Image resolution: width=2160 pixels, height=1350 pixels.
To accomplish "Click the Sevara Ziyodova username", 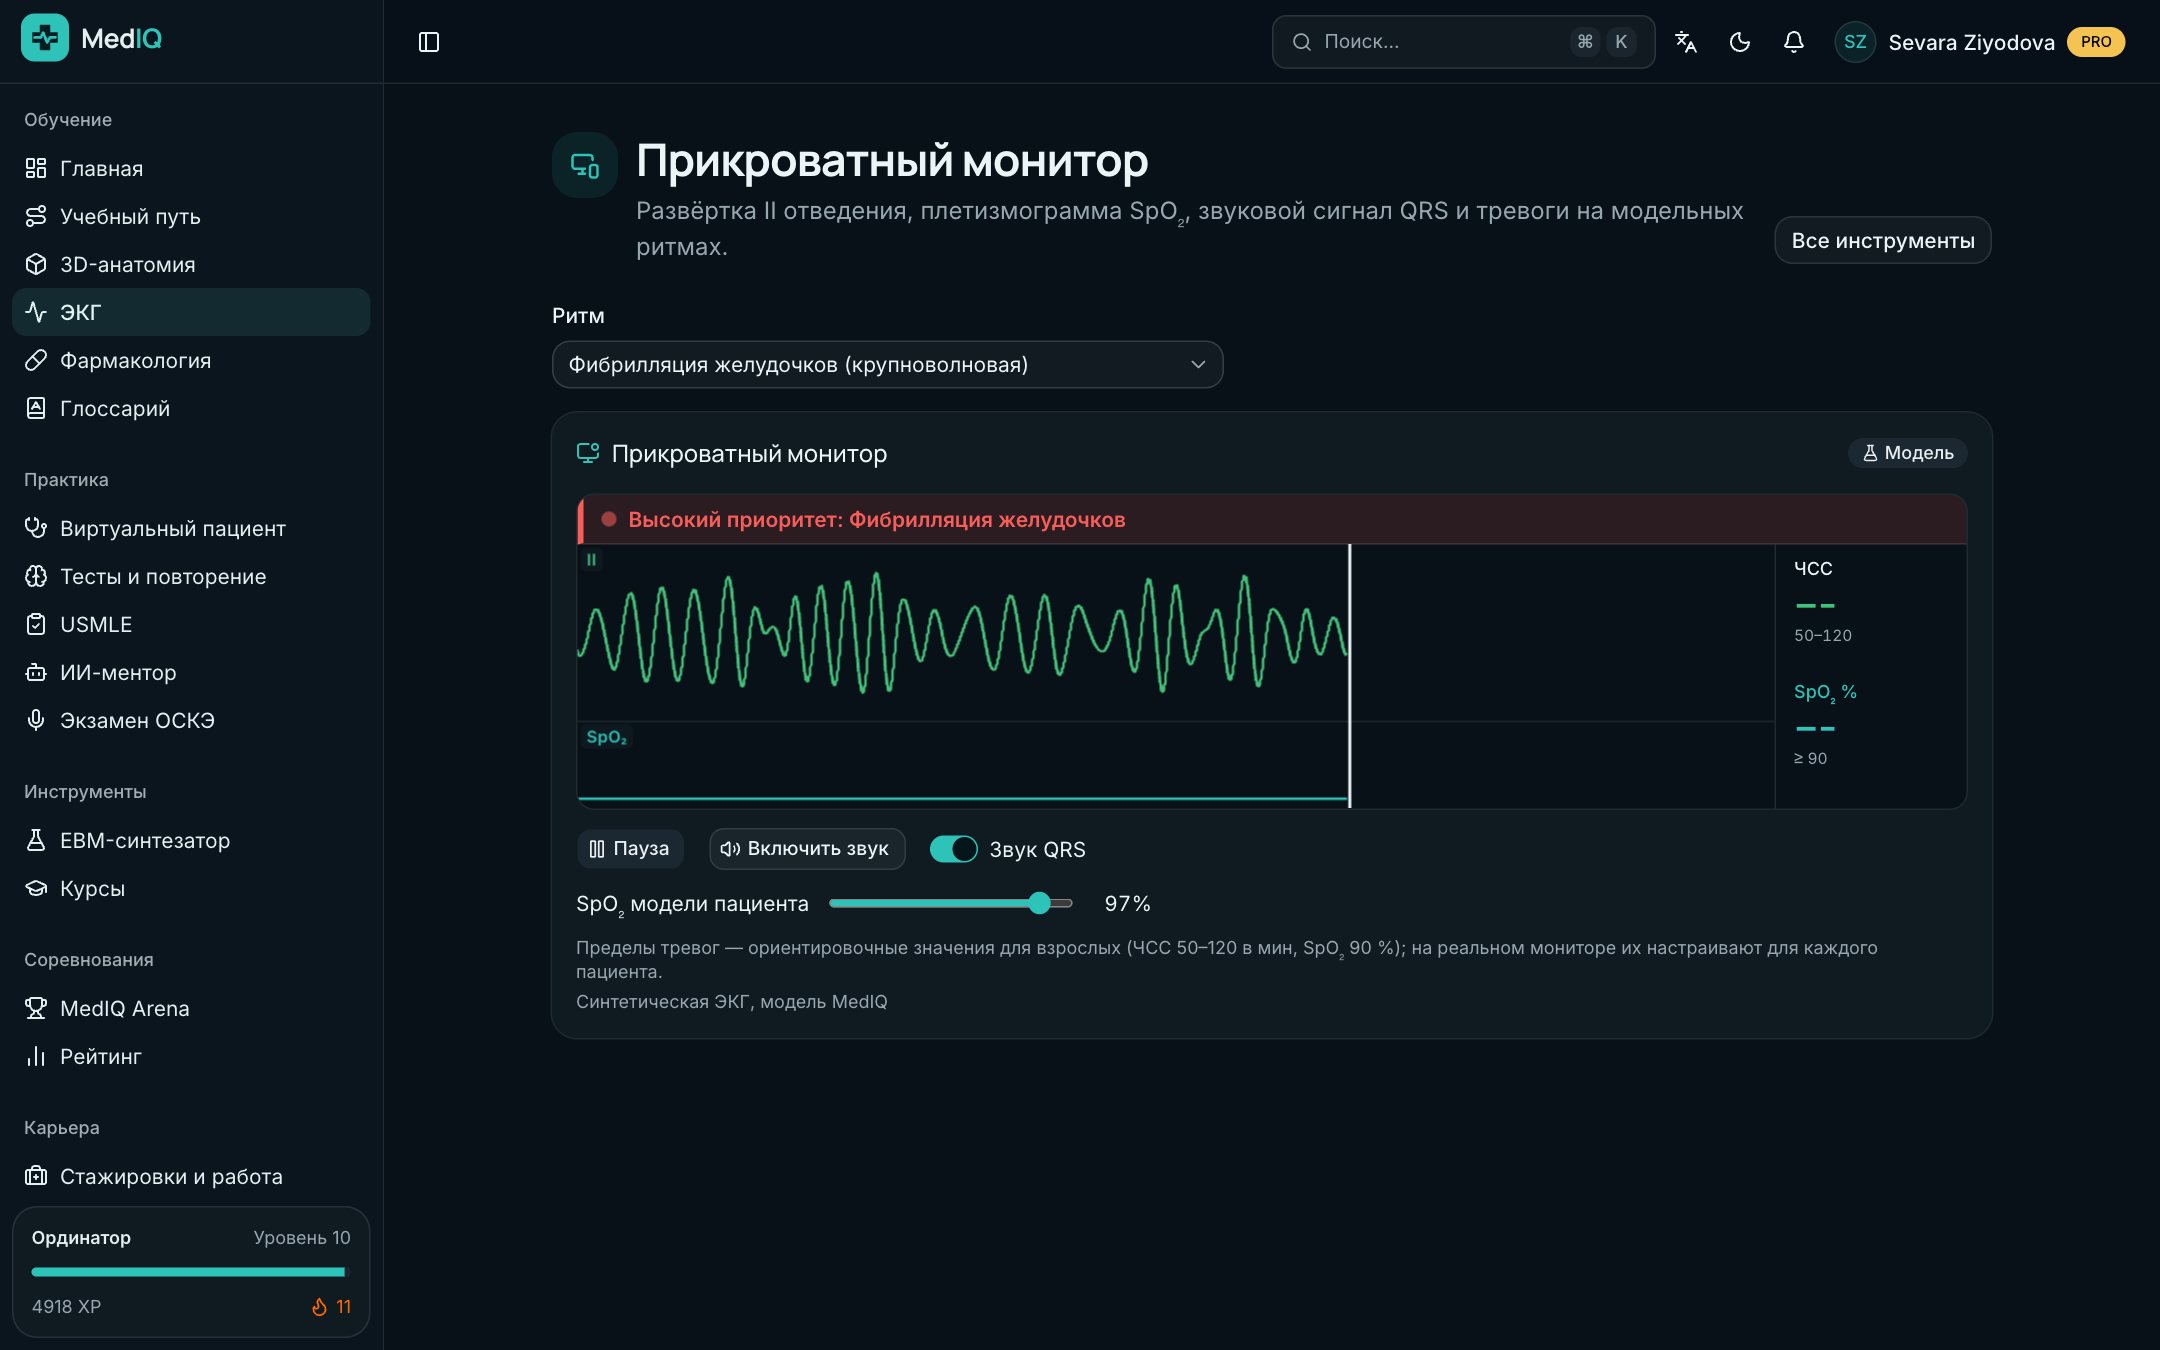I will point(1971,42).
